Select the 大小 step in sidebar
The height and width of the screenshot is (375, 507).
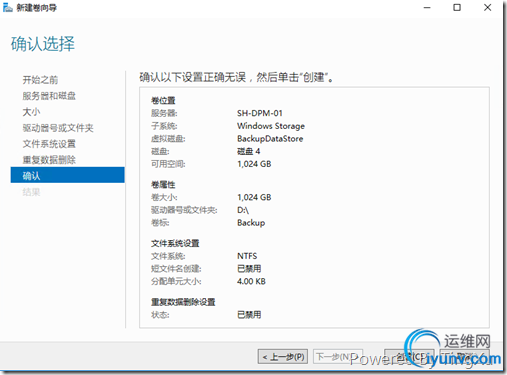click(x=31, y=112)
